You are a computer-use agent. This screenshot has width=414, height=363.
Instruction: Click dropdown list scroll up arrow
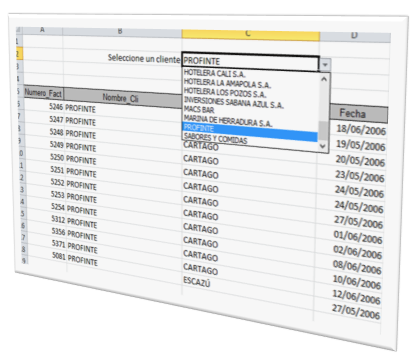click(324, 79)
